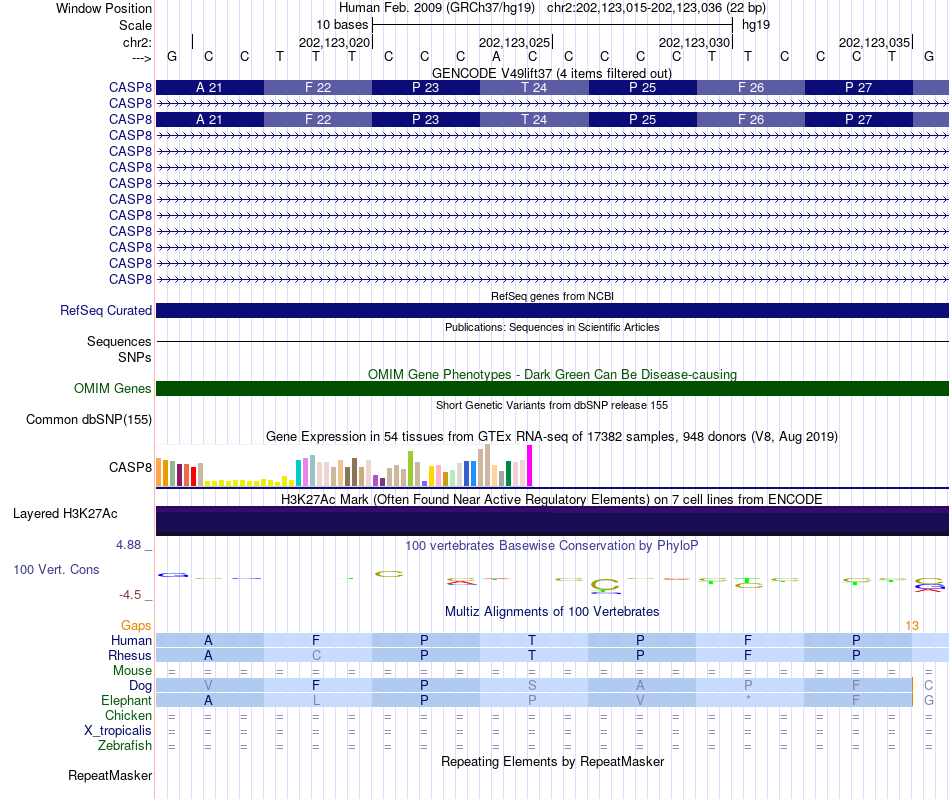Select the T 24 codon in second CASP8 row
This screenshot has height=799, width=950.
coord(534,119)
